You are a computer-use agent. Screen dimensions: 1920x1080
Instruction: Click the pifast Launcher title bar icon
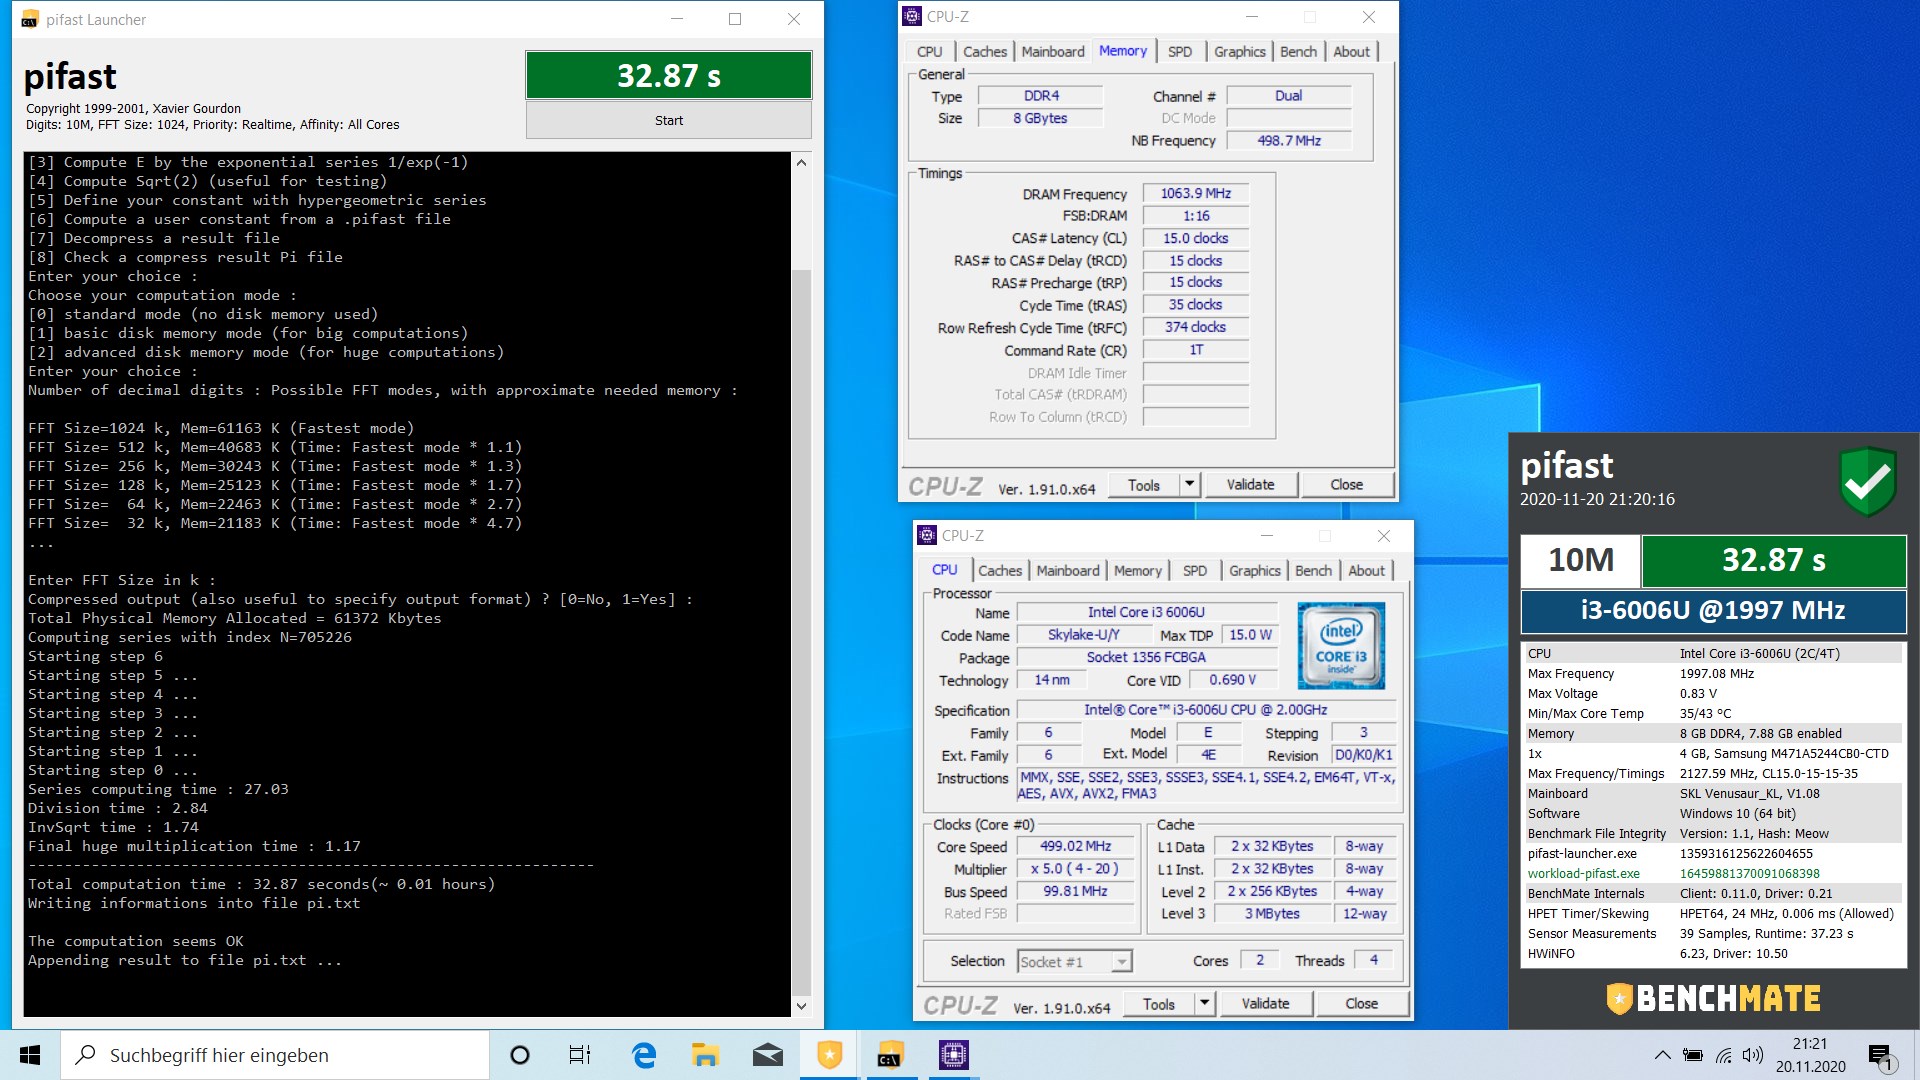(30, 19)
